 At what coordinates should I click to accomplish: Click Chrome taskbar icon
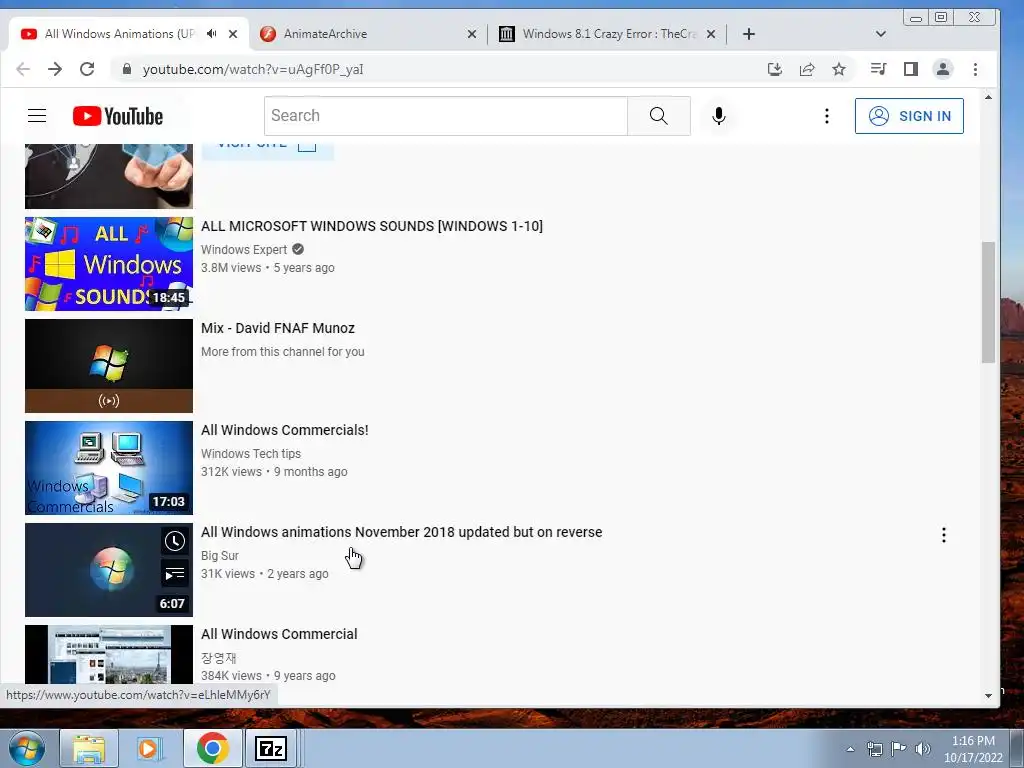pos(212,748)
